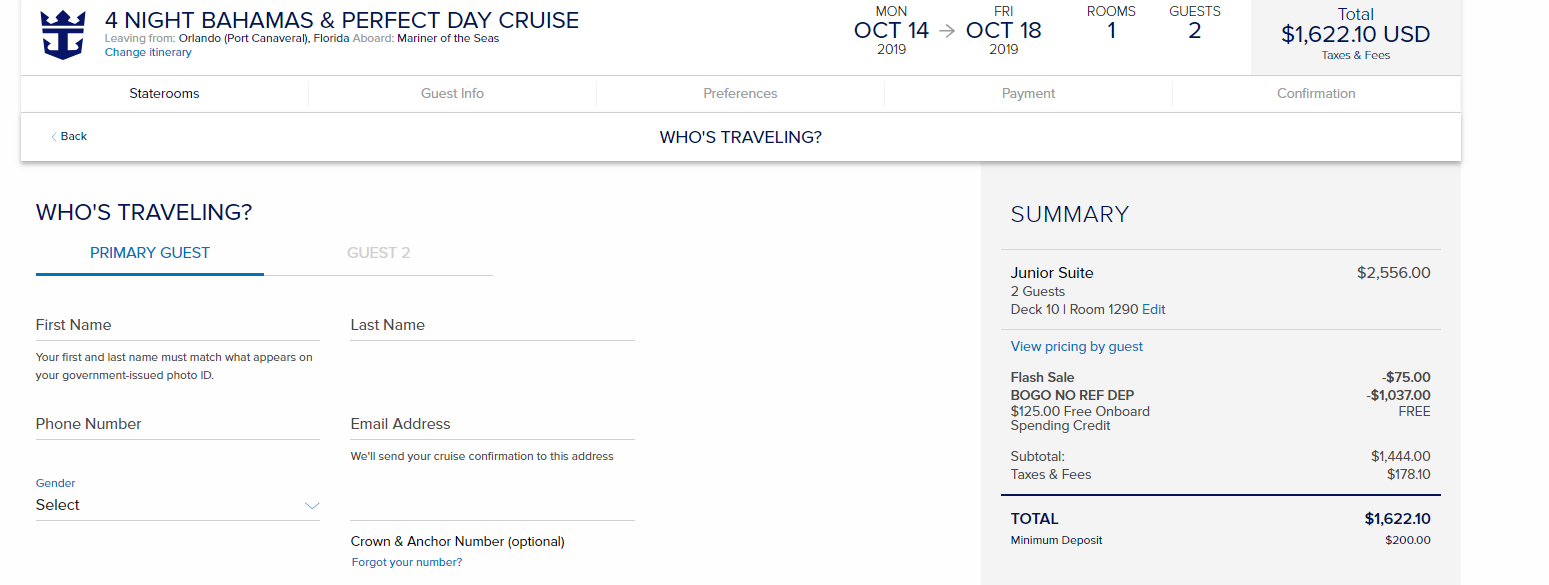The image size is (1549, 585).
Task: Open the Payment step
Action: [x=1028, y=93]
